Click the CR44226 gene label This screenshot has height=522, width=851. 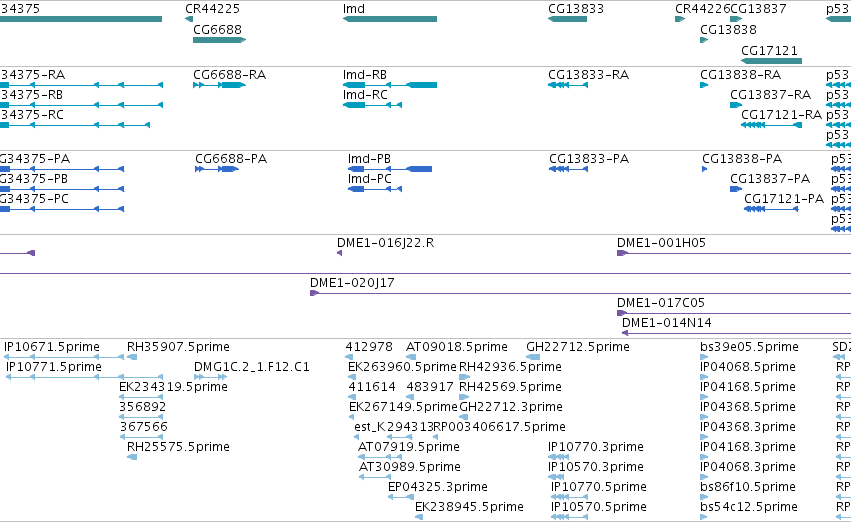pos(702,9)
